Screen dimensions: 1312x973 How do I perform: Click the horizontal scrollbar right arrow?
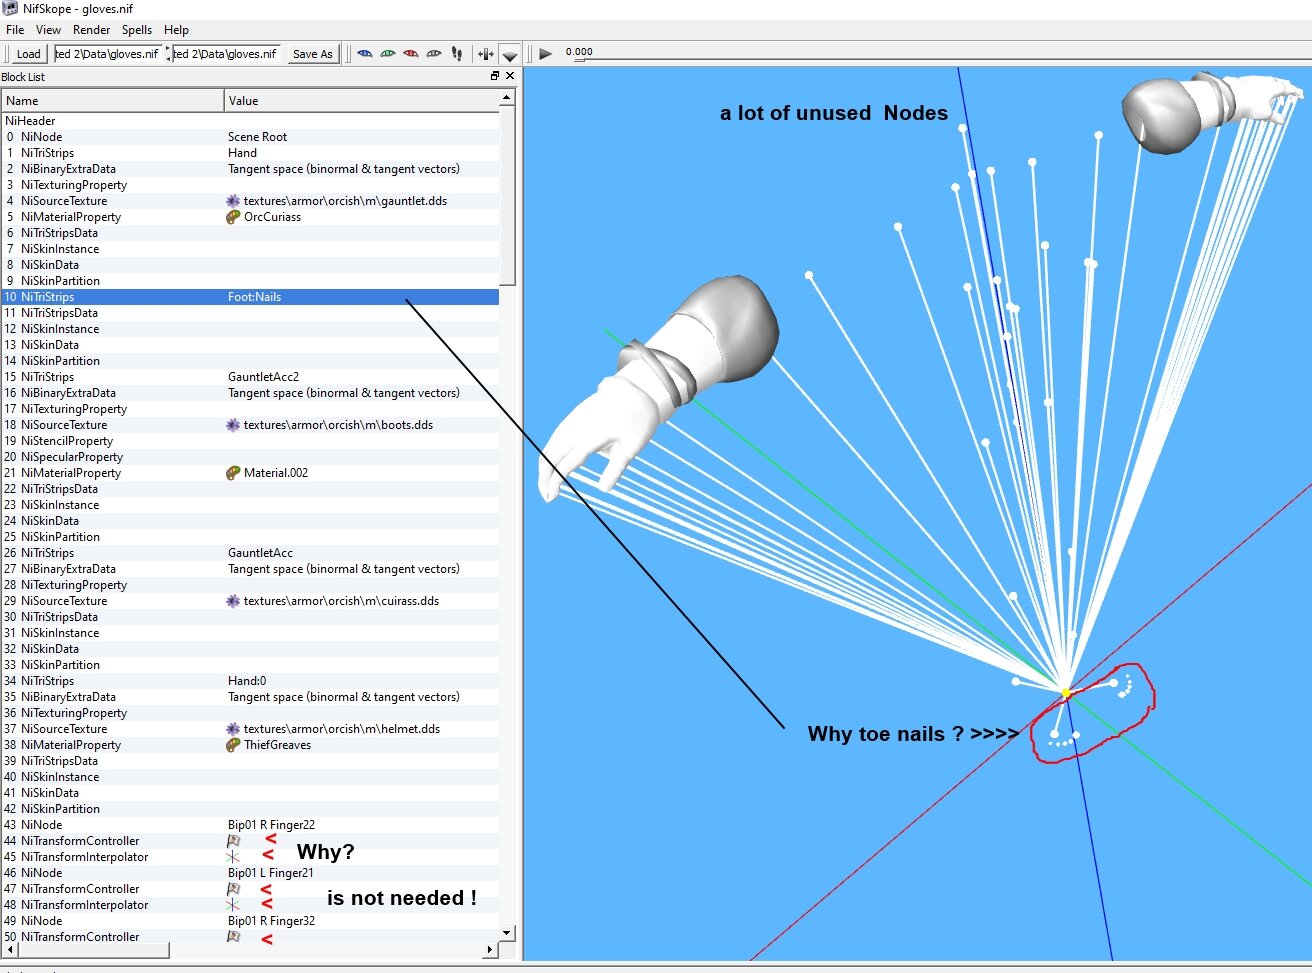tap(490, 949)
